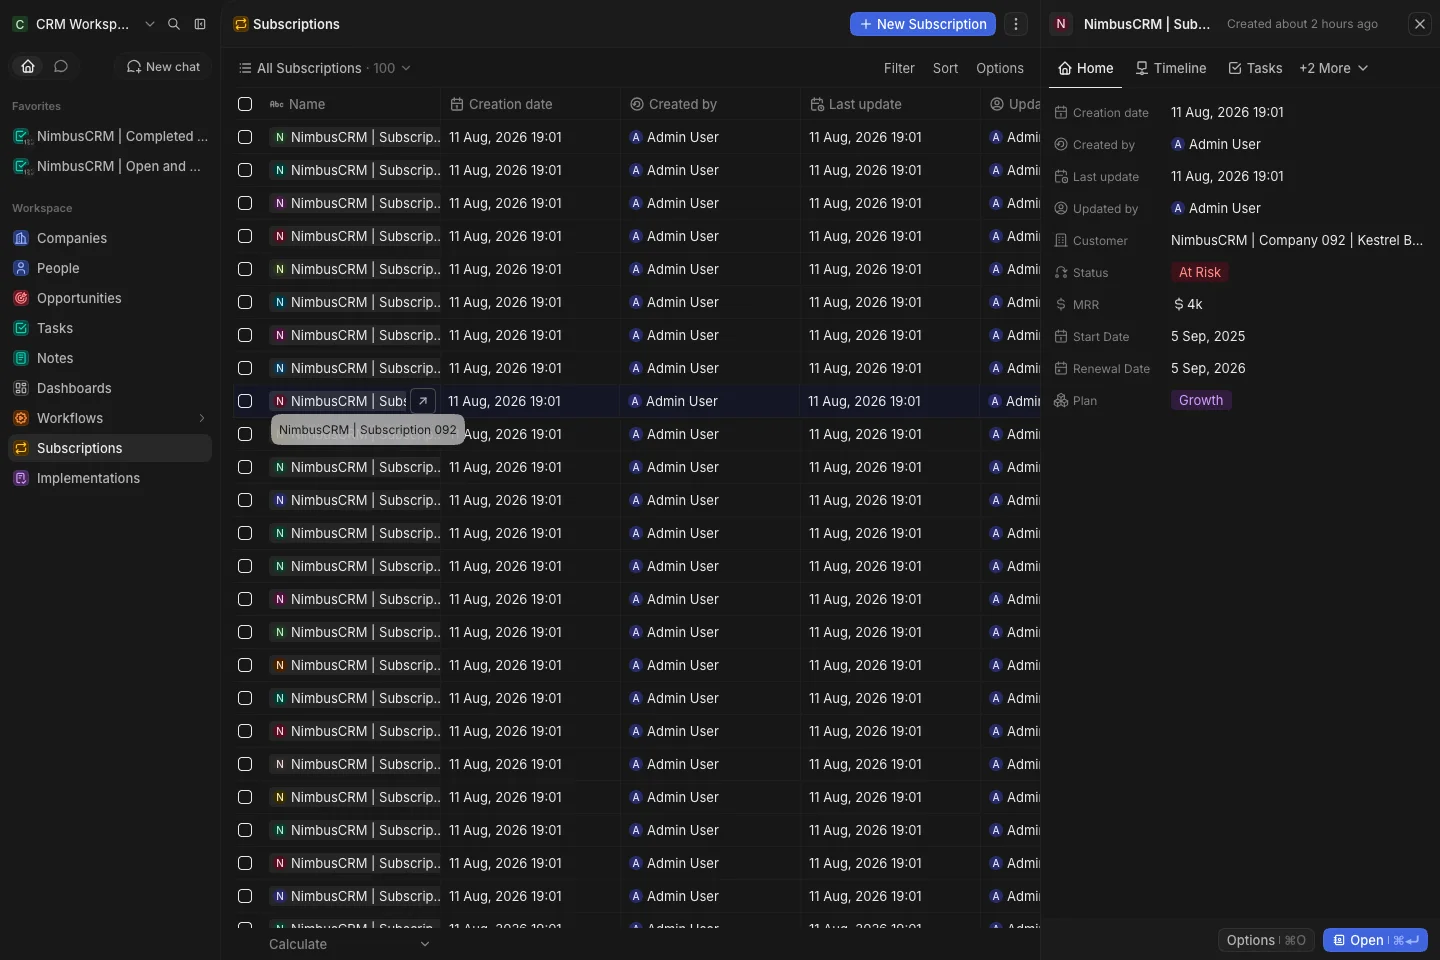This screenshot has width=1440, height=960.
Task: Open Dashboards icon in workspace list
Action: point(21,388)
